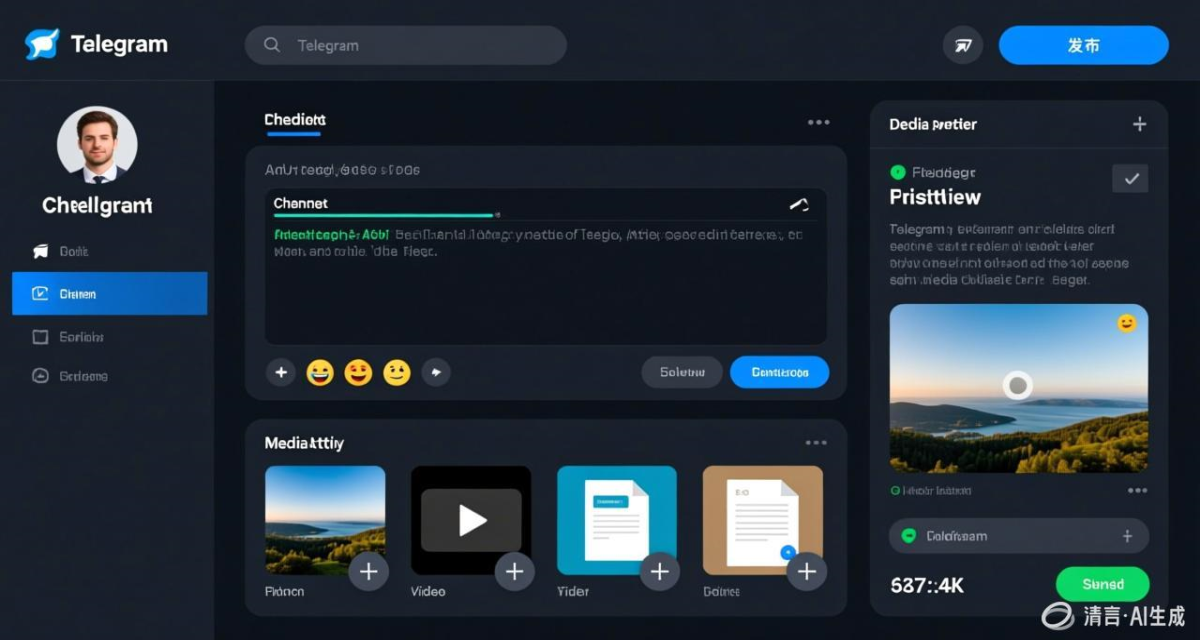Switch to the Chediett tab

tap(294, 120)
